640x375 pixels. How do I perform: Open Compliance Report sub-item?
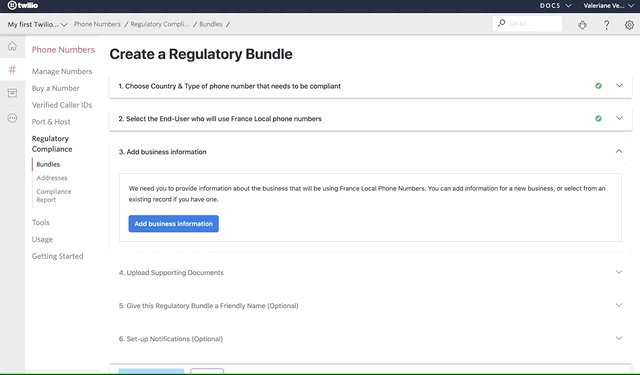[53, 195]
